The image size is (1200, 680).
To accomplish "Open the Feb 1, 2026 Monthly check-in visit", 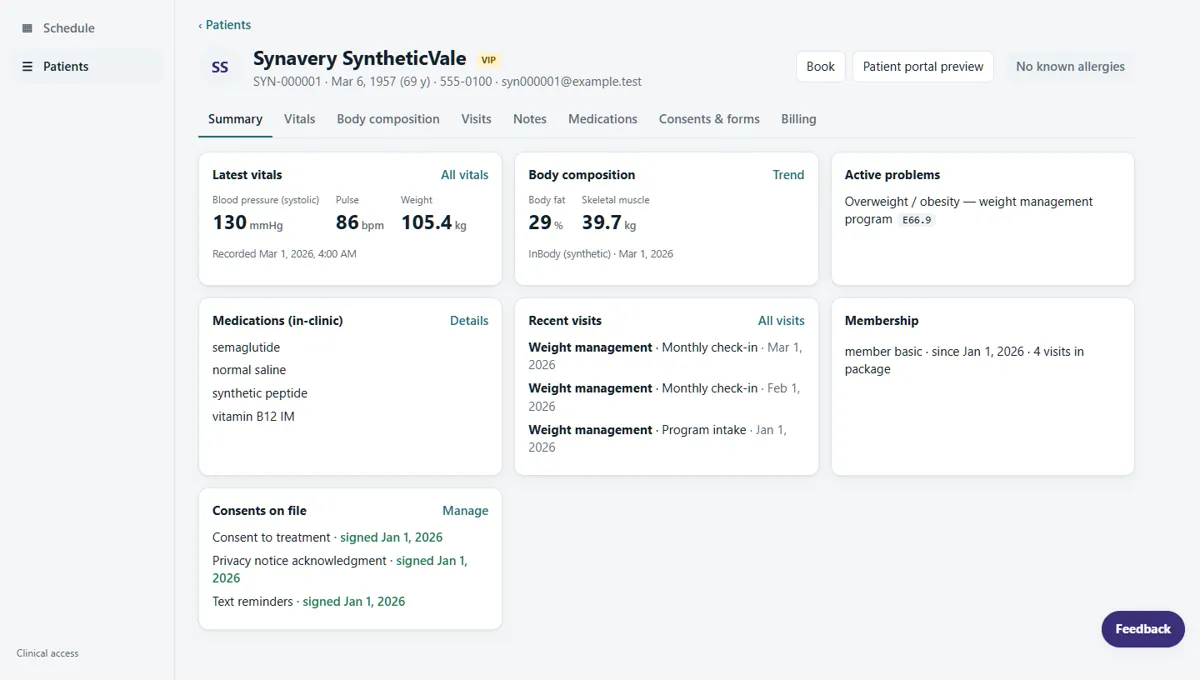I will (666, 397).
